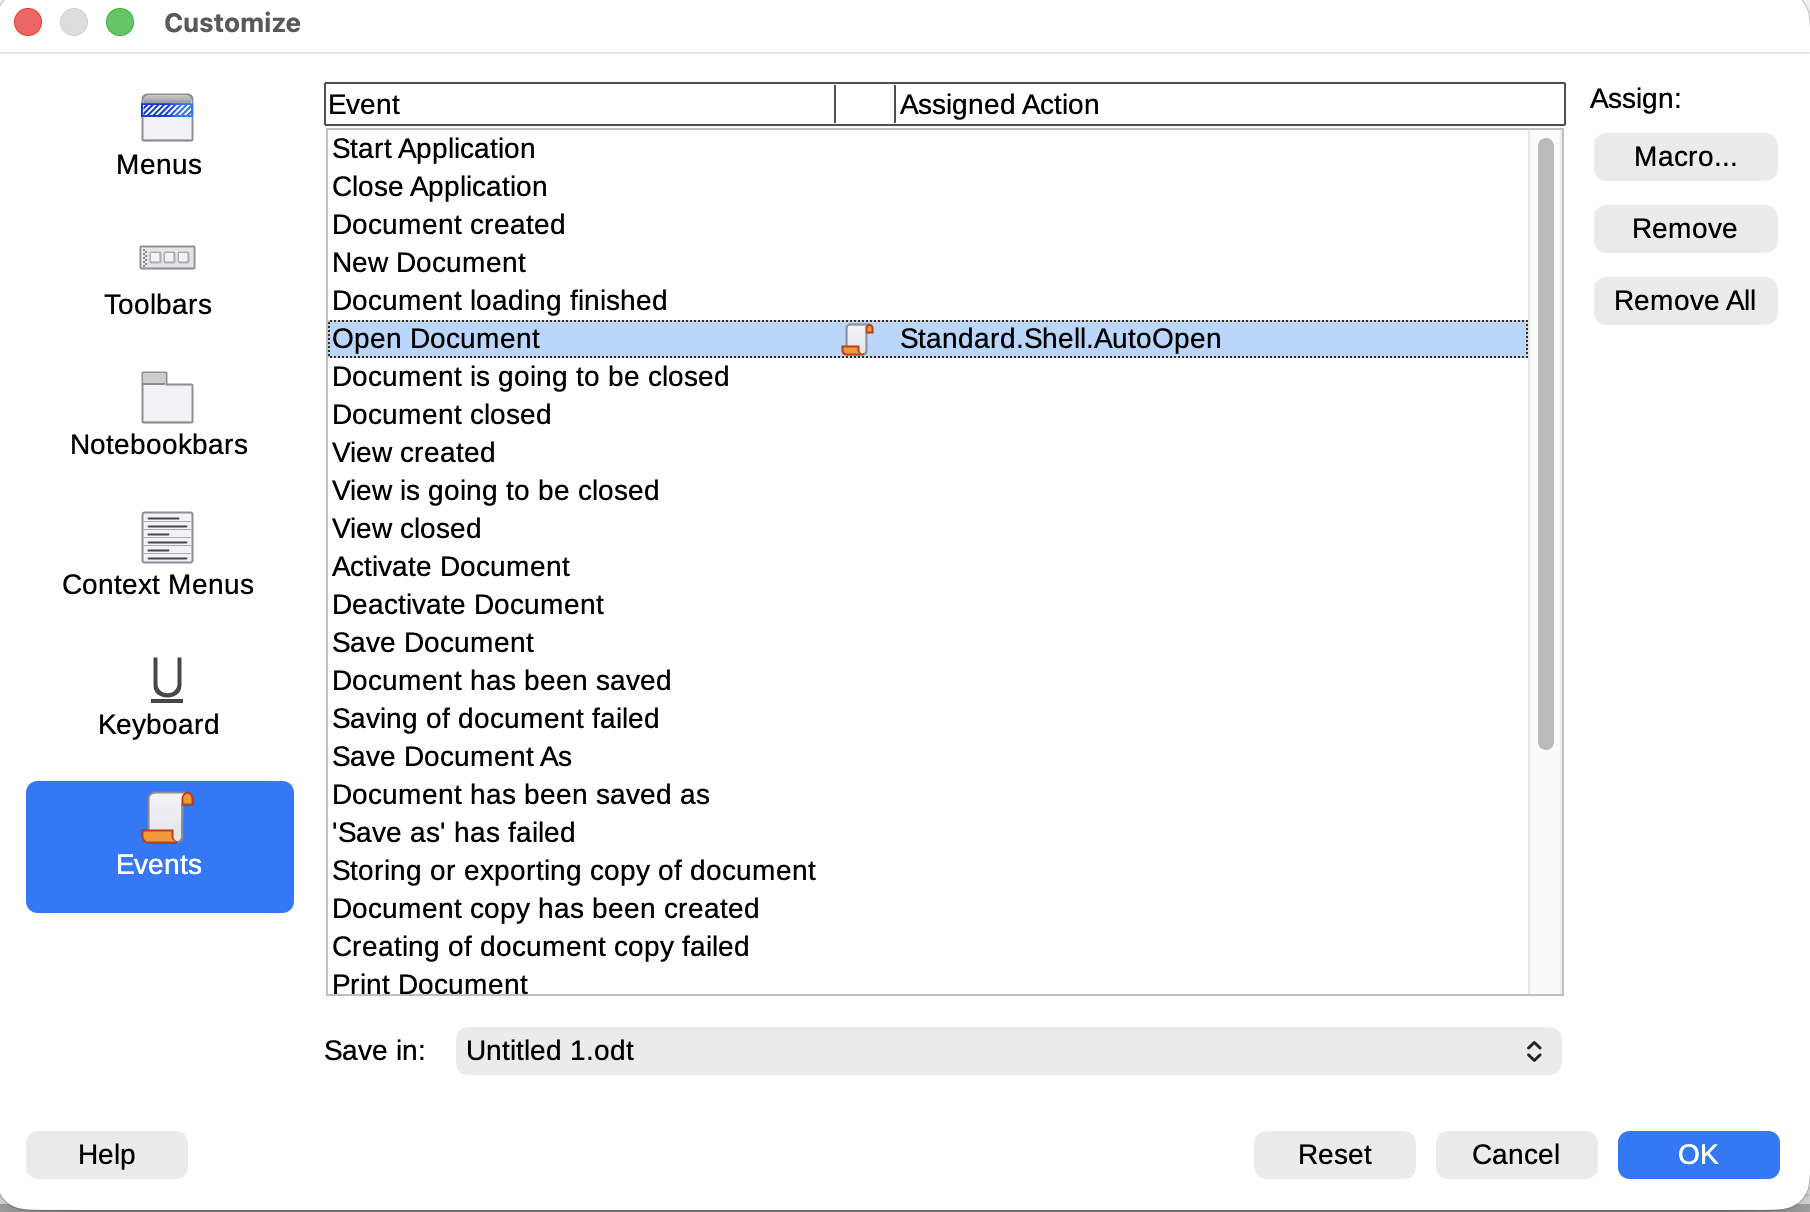Click the green zoom window button

120,22
